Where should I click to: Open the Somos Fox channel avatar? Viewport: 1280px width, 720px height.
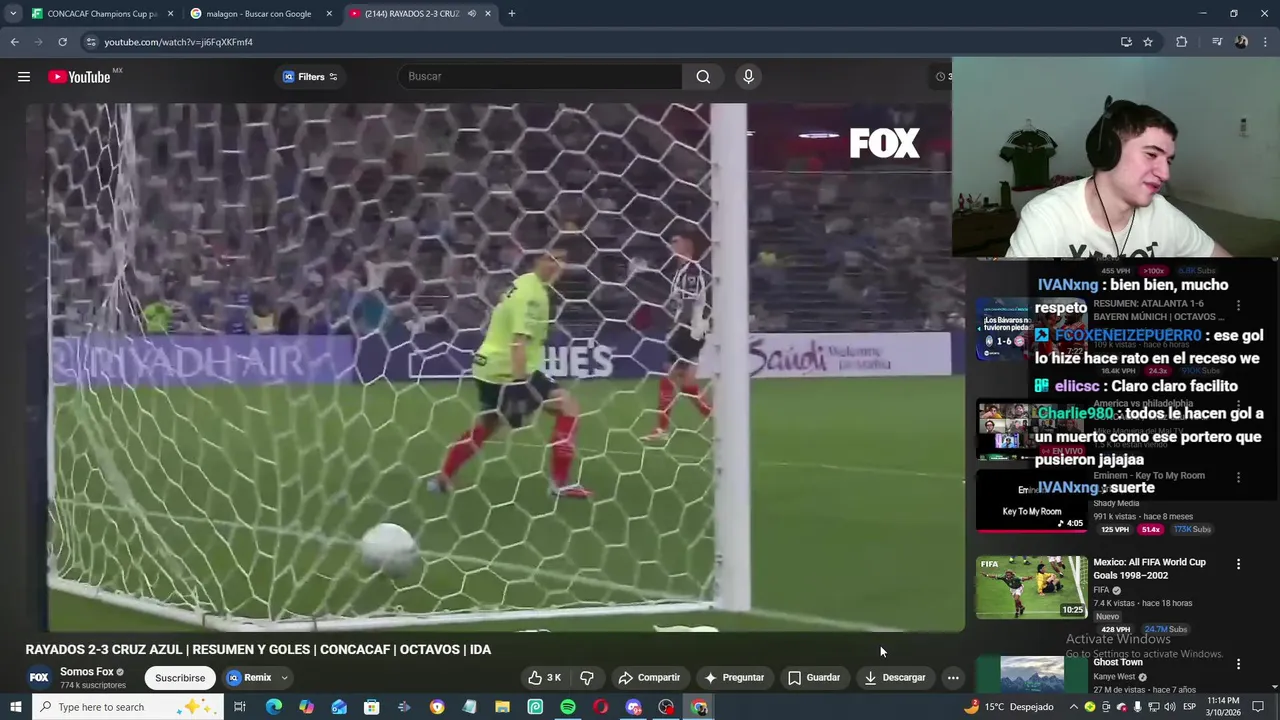38,677
